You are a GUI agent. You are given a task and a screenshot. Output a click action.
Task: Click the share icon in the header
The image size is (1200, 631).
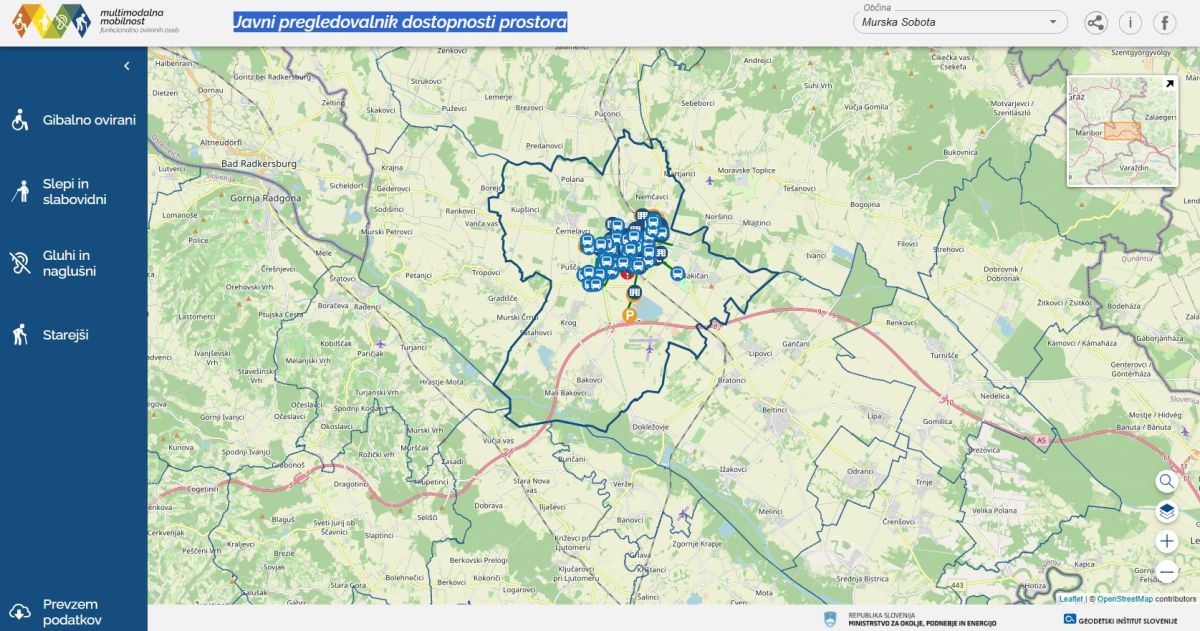click(x=1096, y=23)
